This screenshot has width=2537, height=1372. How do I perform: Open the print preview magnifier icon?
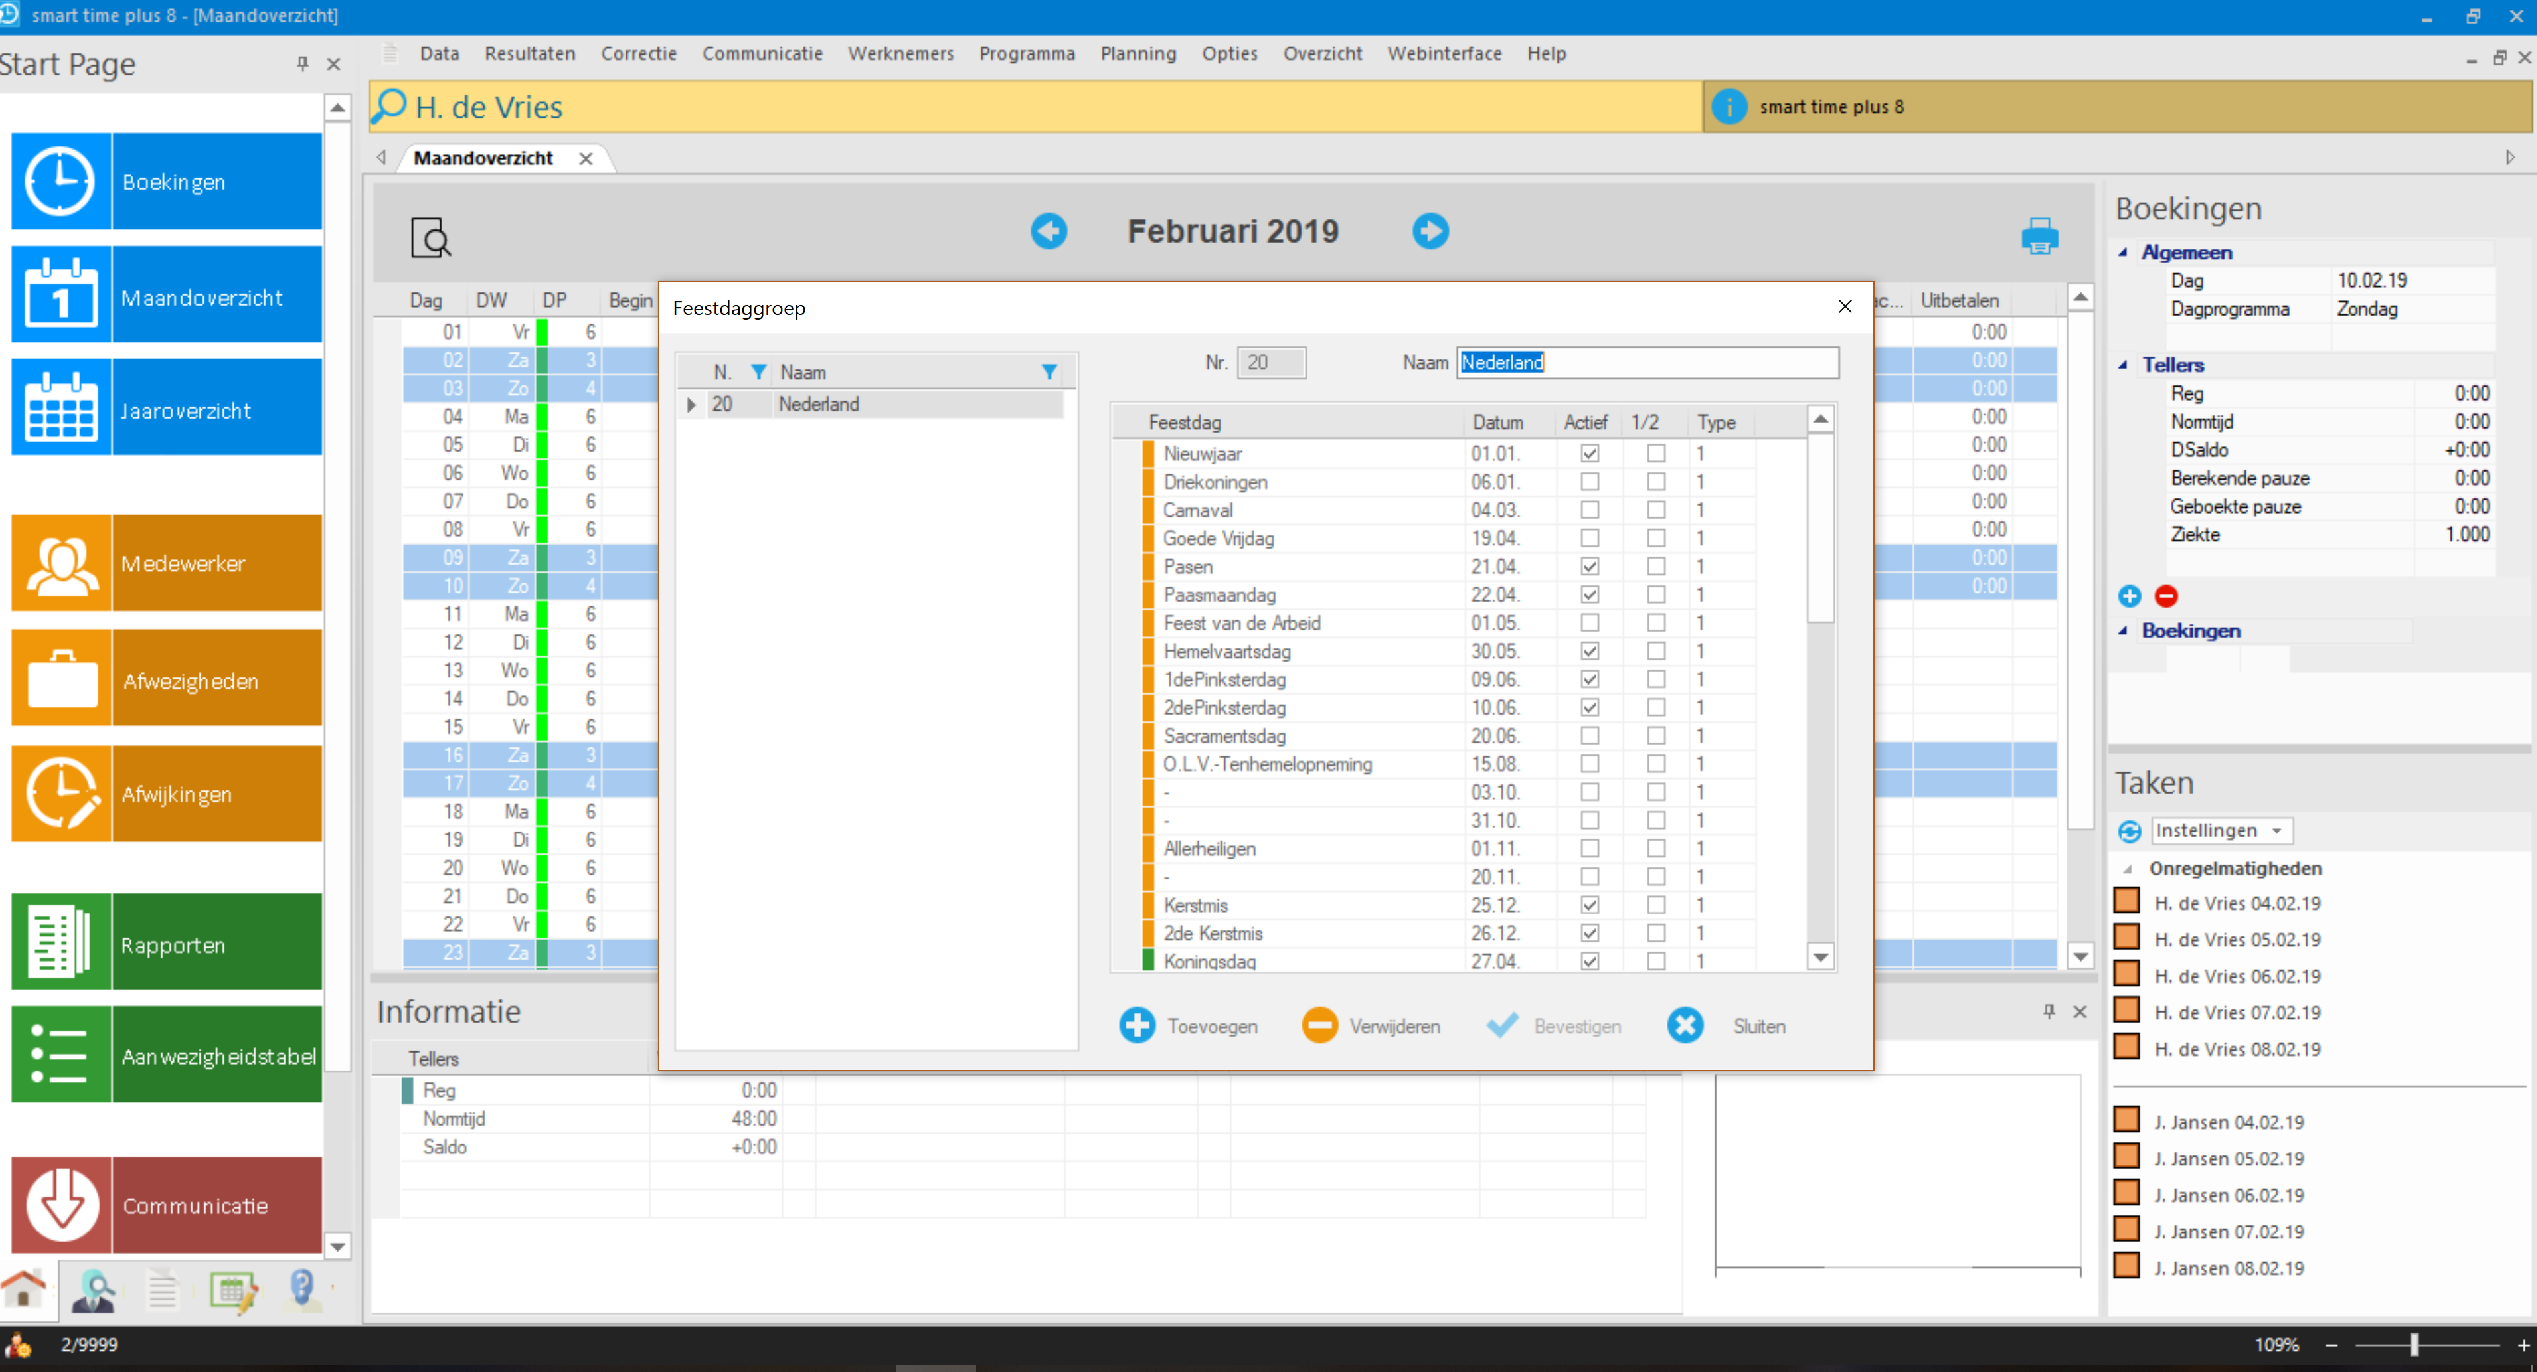(431, 238)
